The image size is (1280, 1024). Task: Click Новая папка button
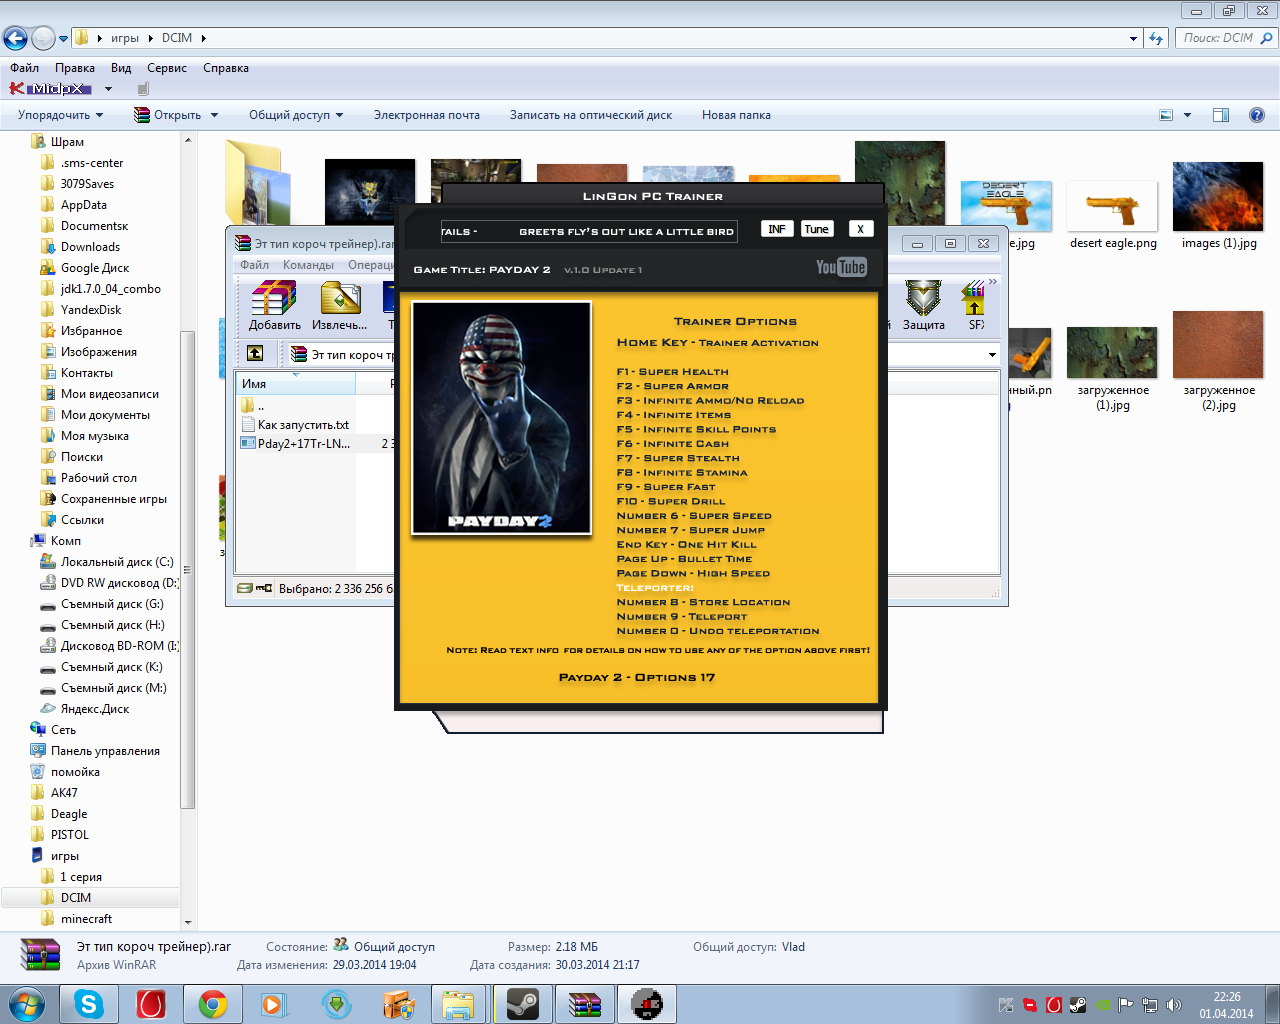[736, 115]
